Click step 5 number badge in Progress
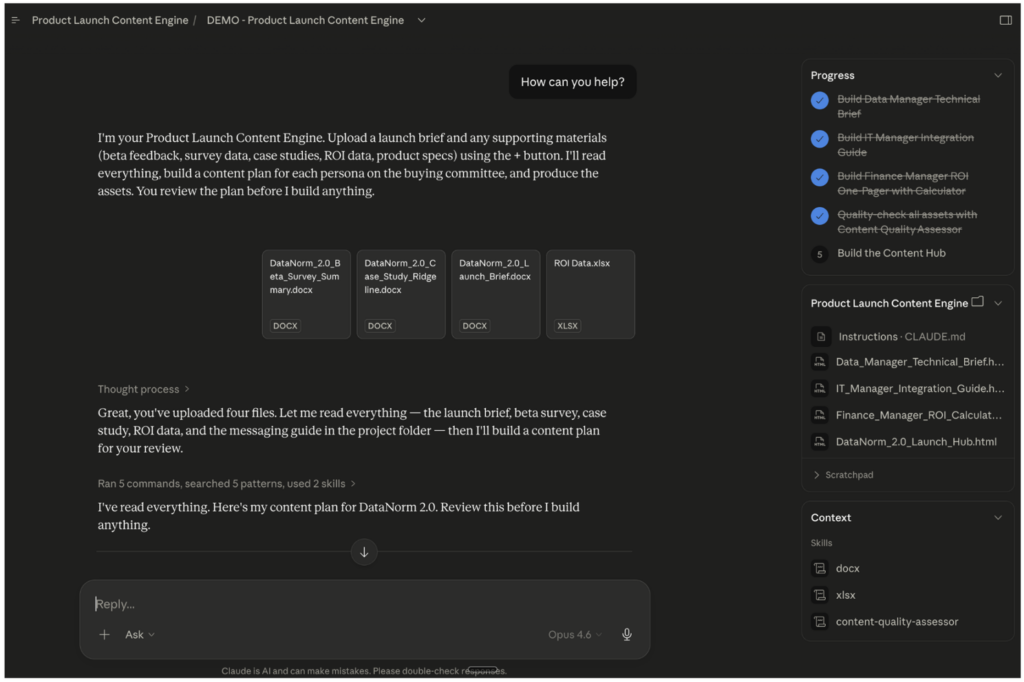 click(x=820, y=254)
